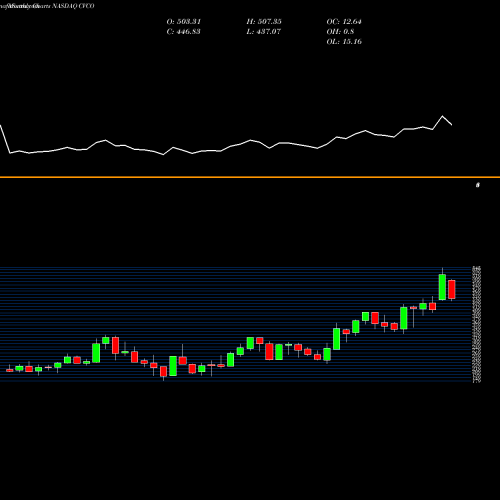The image size is (500, 500).
Task: Select the open price value O: 503.31
Action: [184, 22]
